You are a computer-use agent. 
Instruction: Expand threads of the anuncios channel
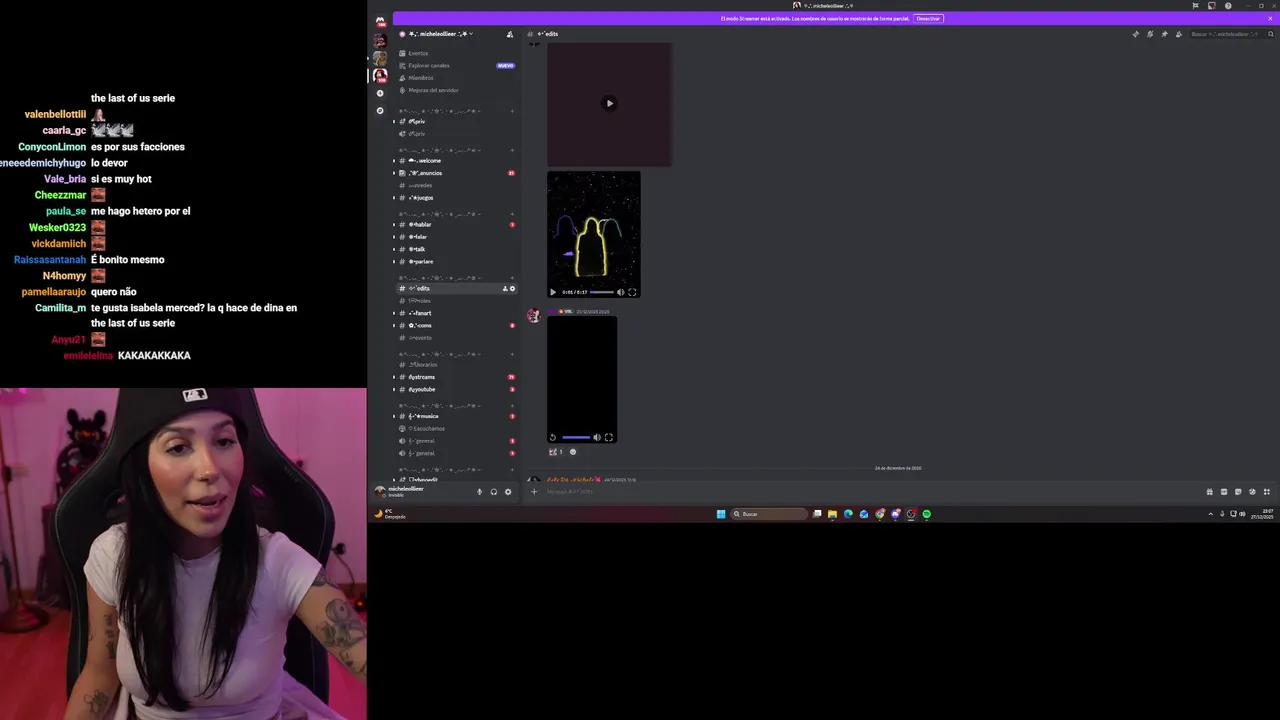pos(393,173)
